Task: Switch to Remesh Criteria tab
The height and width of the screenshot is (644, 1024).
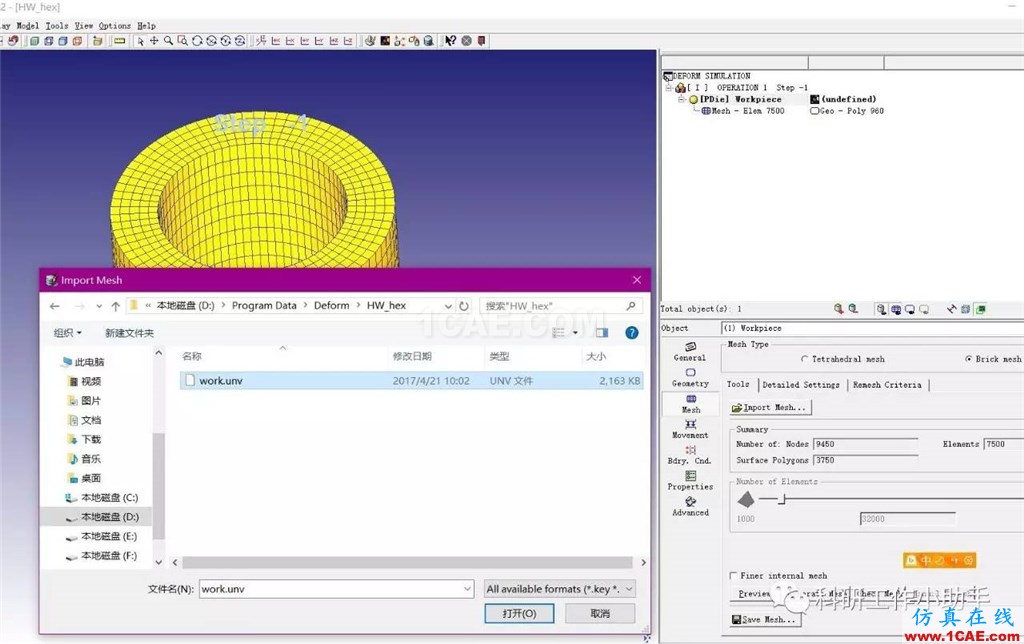Action: [888, 385]
